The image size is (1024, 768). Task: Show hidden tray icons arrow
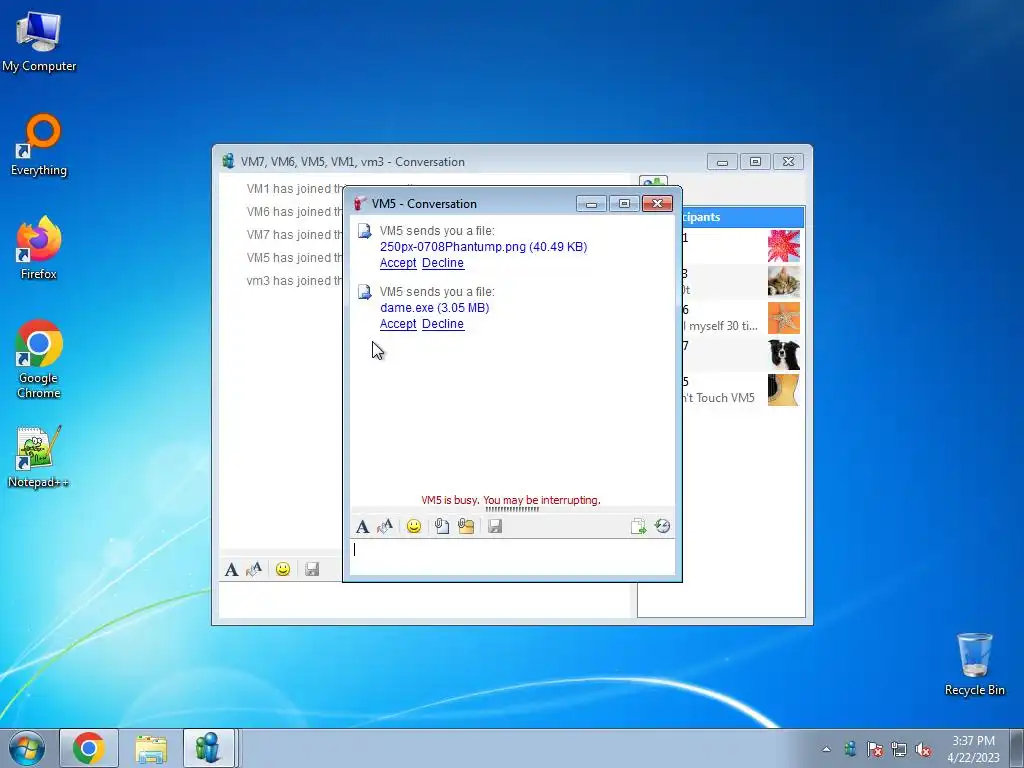click(x=826, y=749)
